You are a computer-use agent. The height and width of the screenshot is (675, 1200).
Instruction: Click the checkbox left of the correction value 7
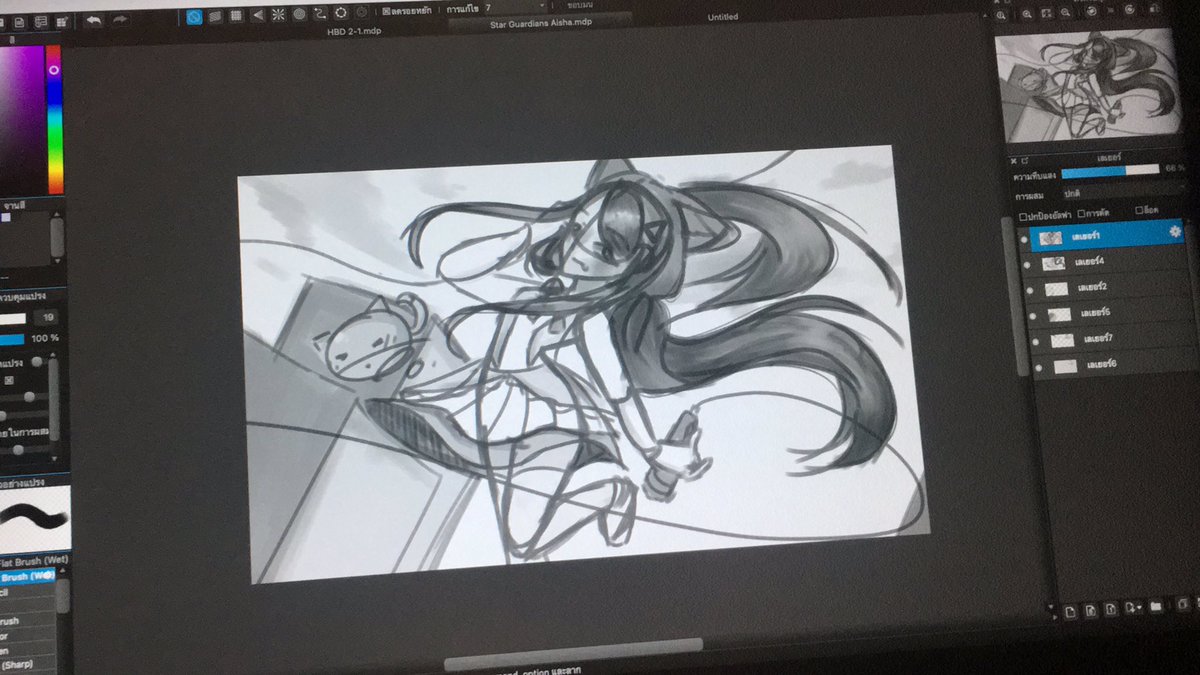[x=386, y=11]
